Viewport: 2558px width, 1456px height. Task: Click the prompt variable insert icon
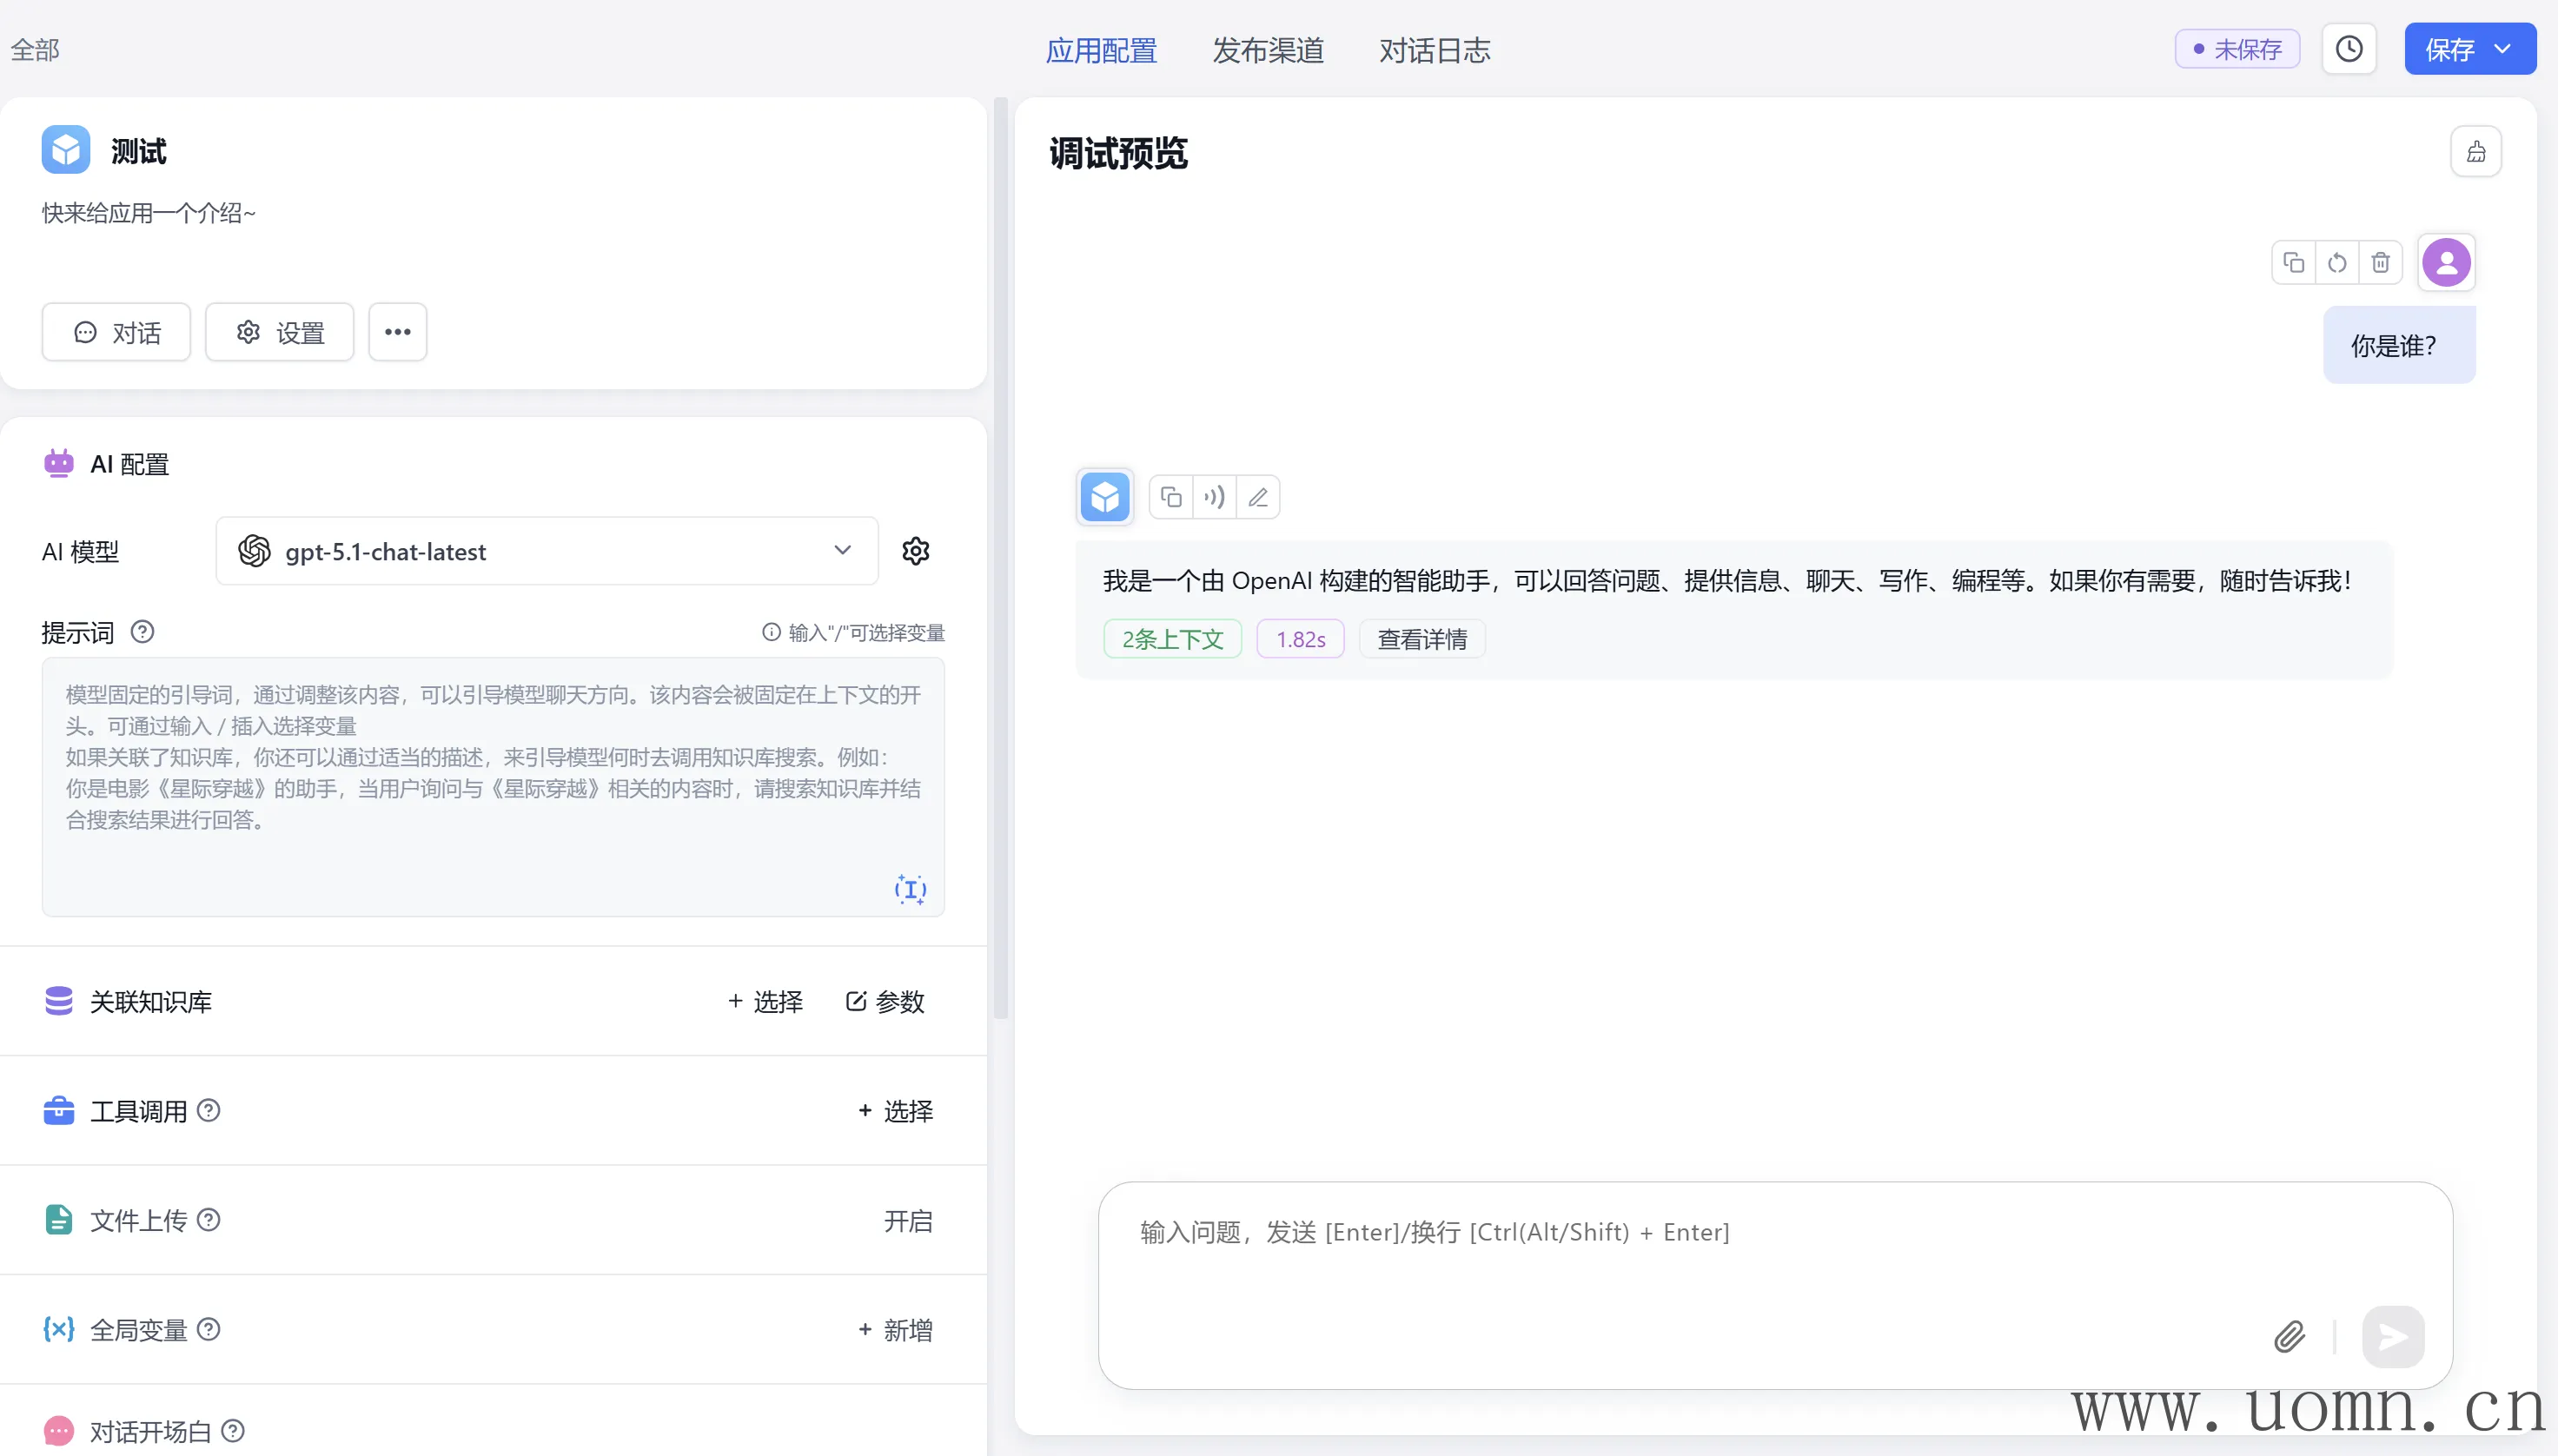(x=909, y=888)
